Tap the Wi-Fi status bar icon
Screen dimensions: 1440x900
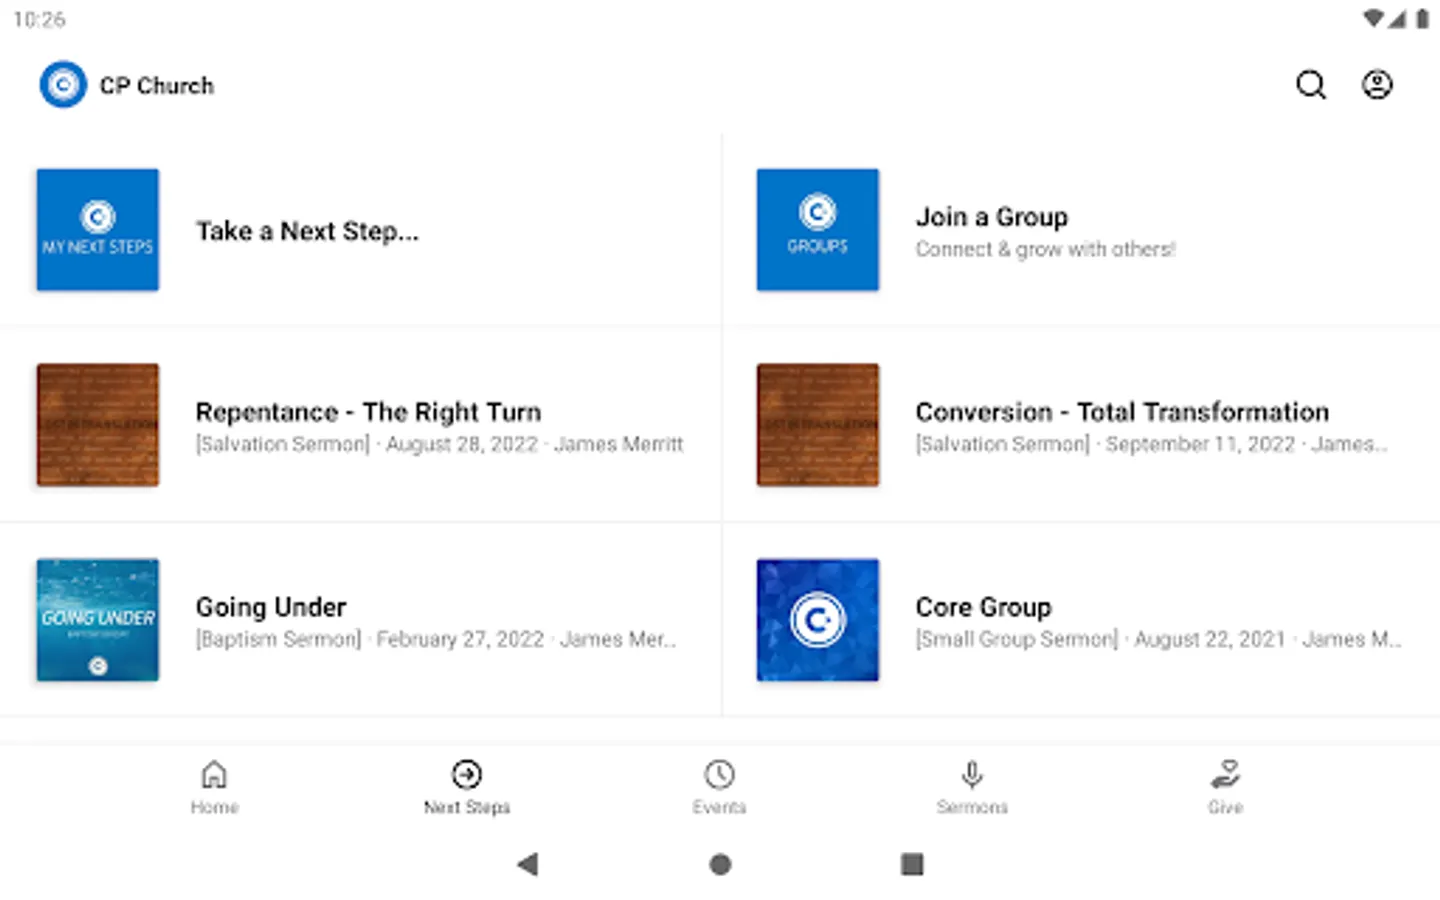[x=1374, y=19]
